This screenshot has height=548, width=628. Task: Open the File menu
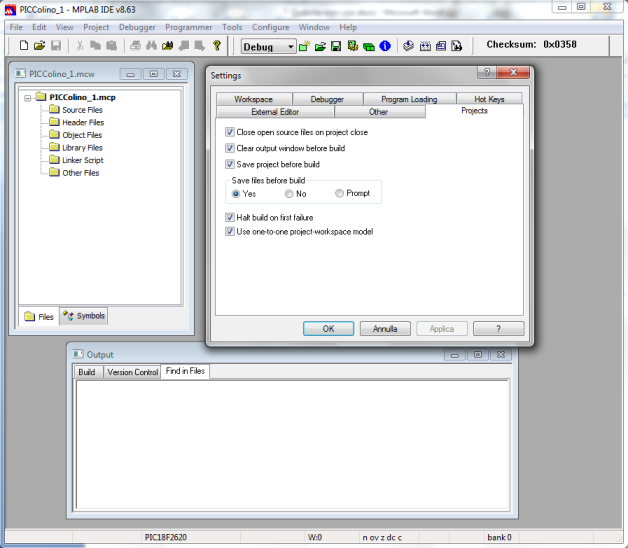tap(16, 27)
